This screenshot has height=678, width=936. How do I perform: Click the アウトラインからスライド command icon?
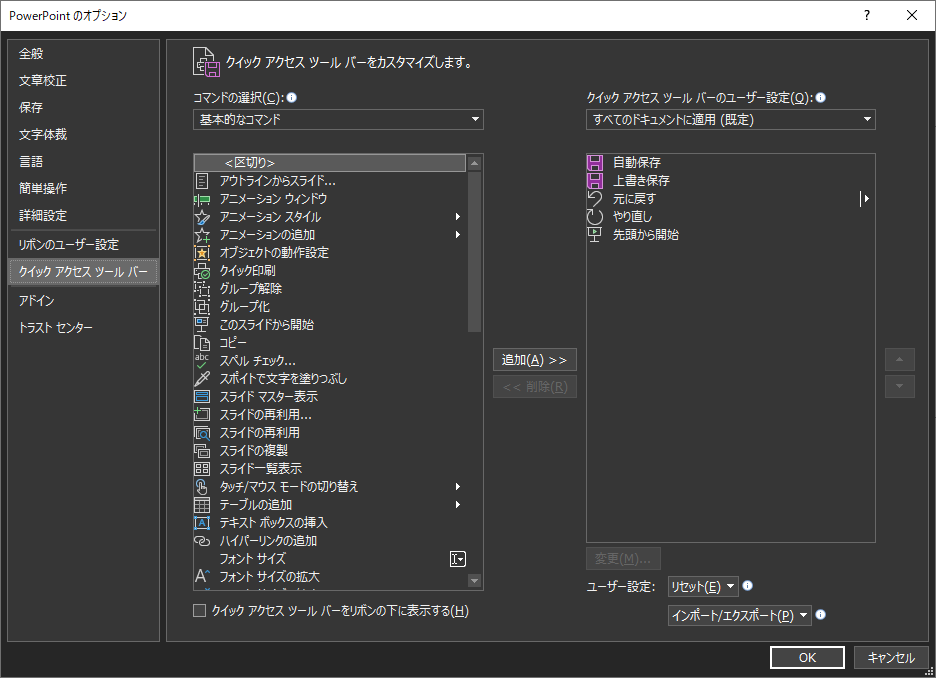point(202,181)
